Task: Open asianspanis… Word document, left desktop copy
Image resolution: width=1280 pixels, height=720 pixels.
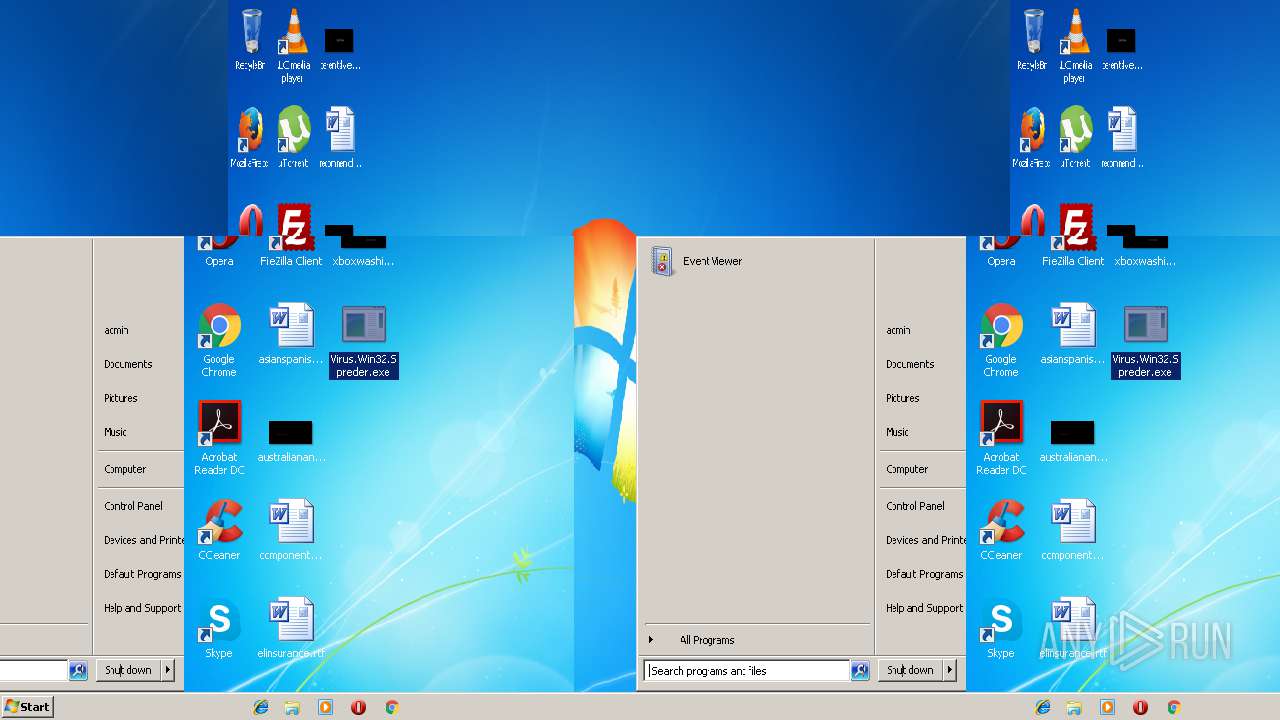Action: click(x=291, y=334)
